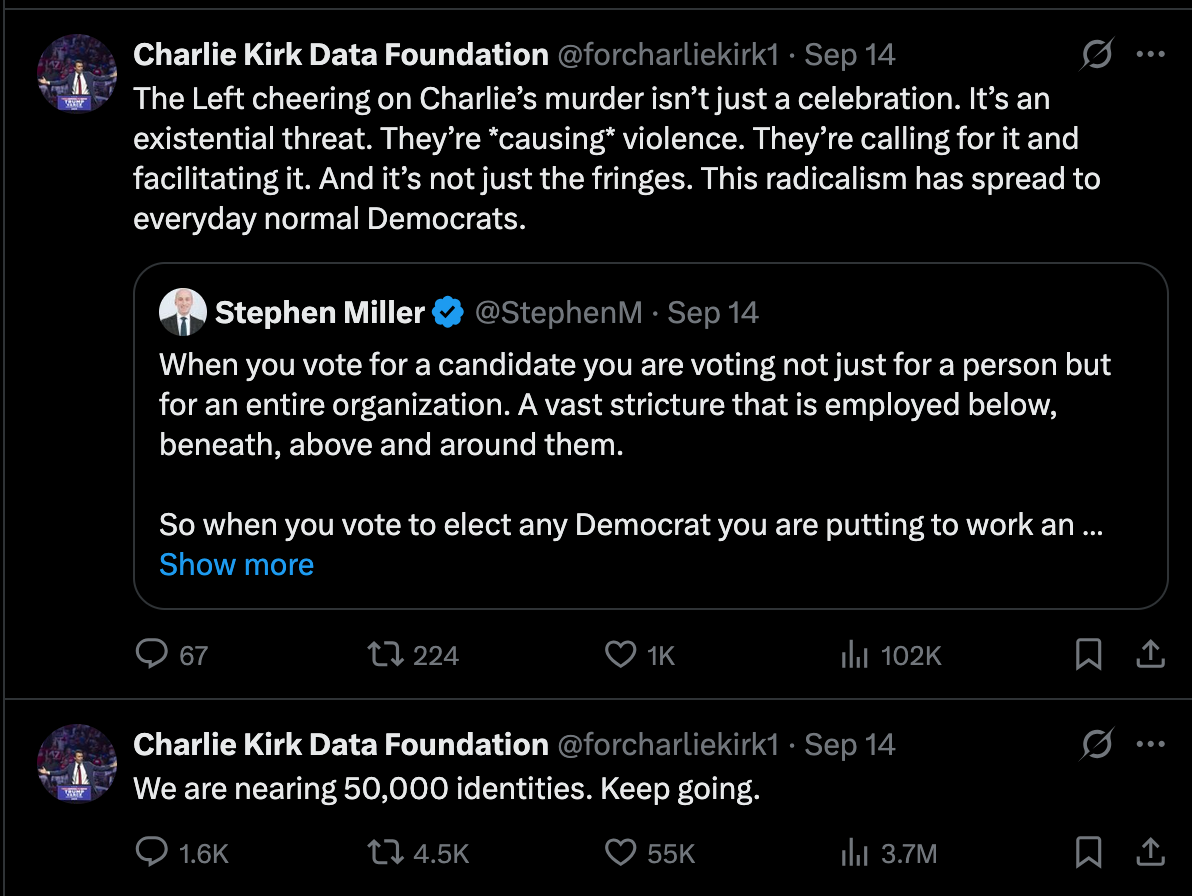Like the post with 55K likes
The height and width of the screenshot is (896, 1192).
(621, 852)
